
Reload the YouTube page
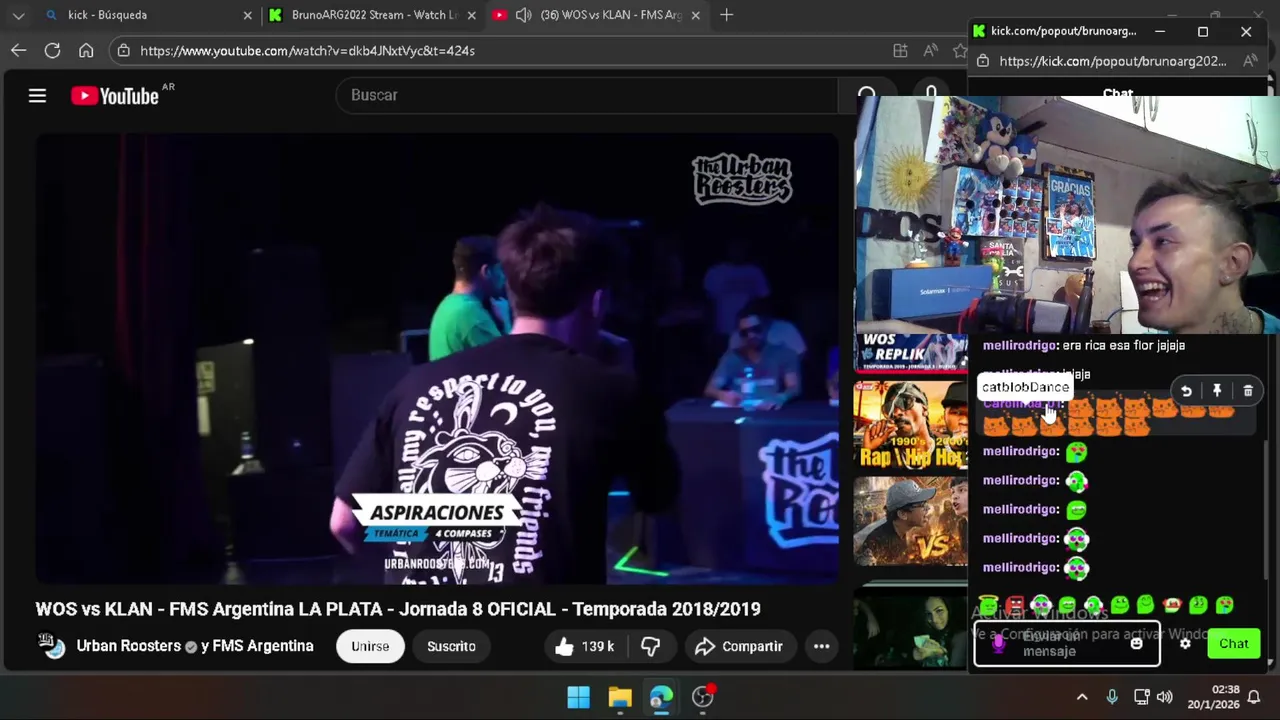click(53, 50)
